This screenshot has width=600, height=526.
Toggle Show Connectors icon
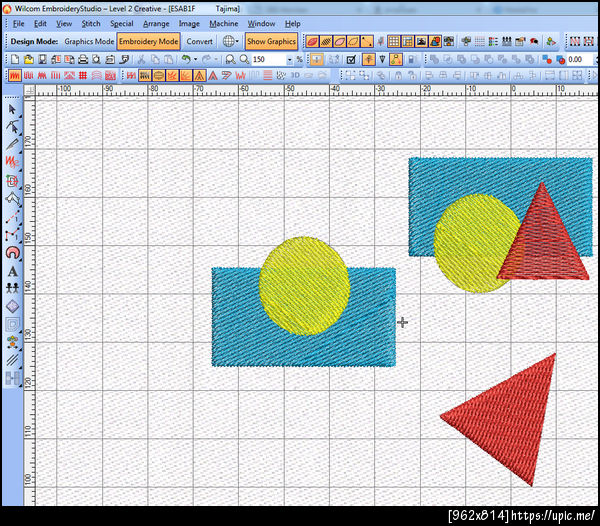pyautogui.click(x=367, y=41)
